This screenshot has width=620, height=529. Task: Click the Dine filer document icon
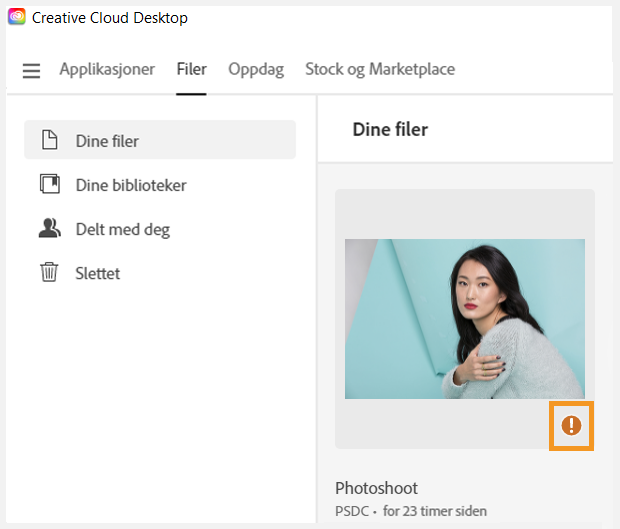(49, 140)
